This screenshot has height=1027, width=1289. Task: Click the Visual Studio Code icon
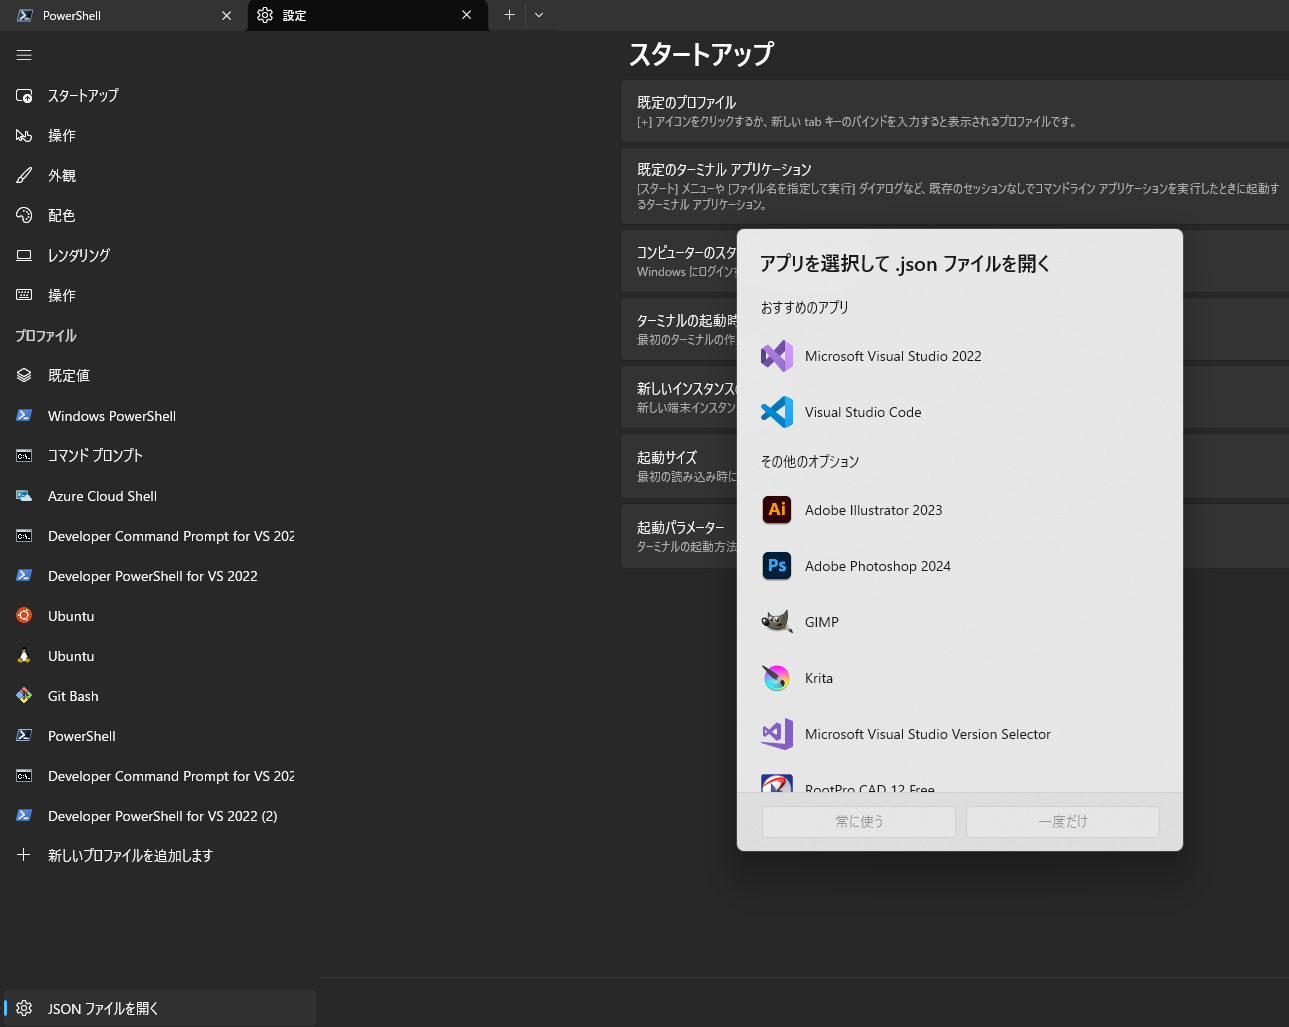point(777,412)
